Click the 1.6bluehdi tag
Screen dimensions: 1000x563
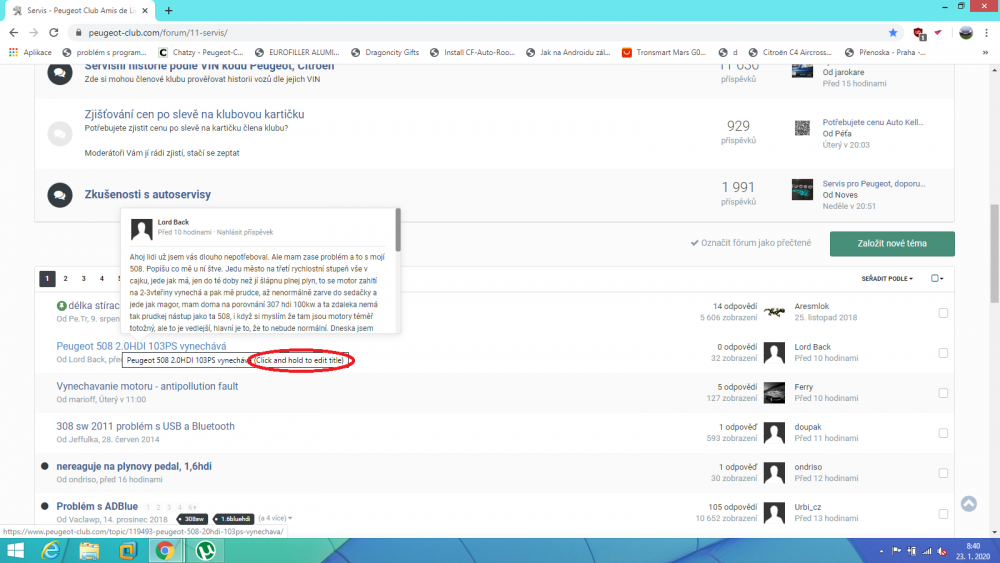tap(234, 519)
